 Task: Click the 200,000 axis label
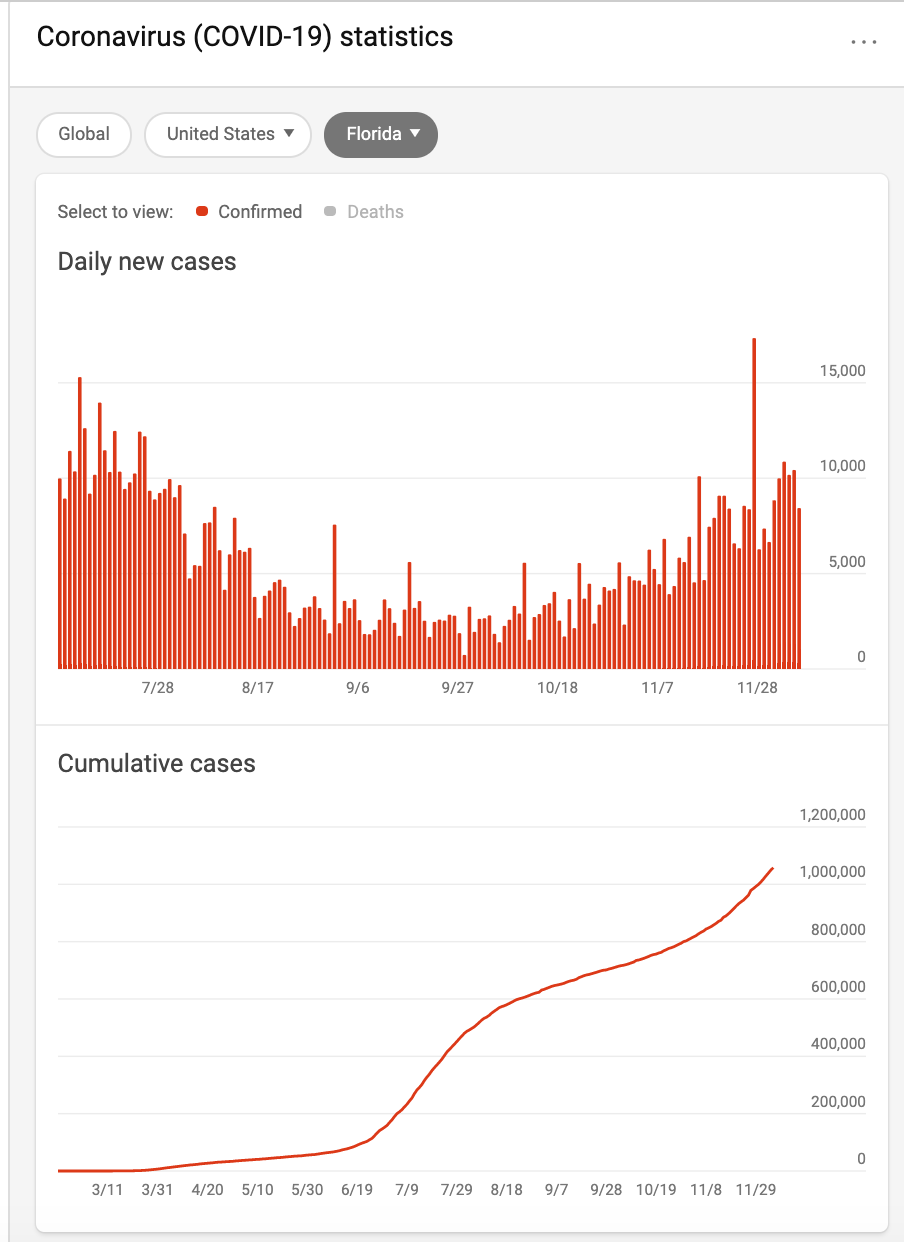point(839,1102)
